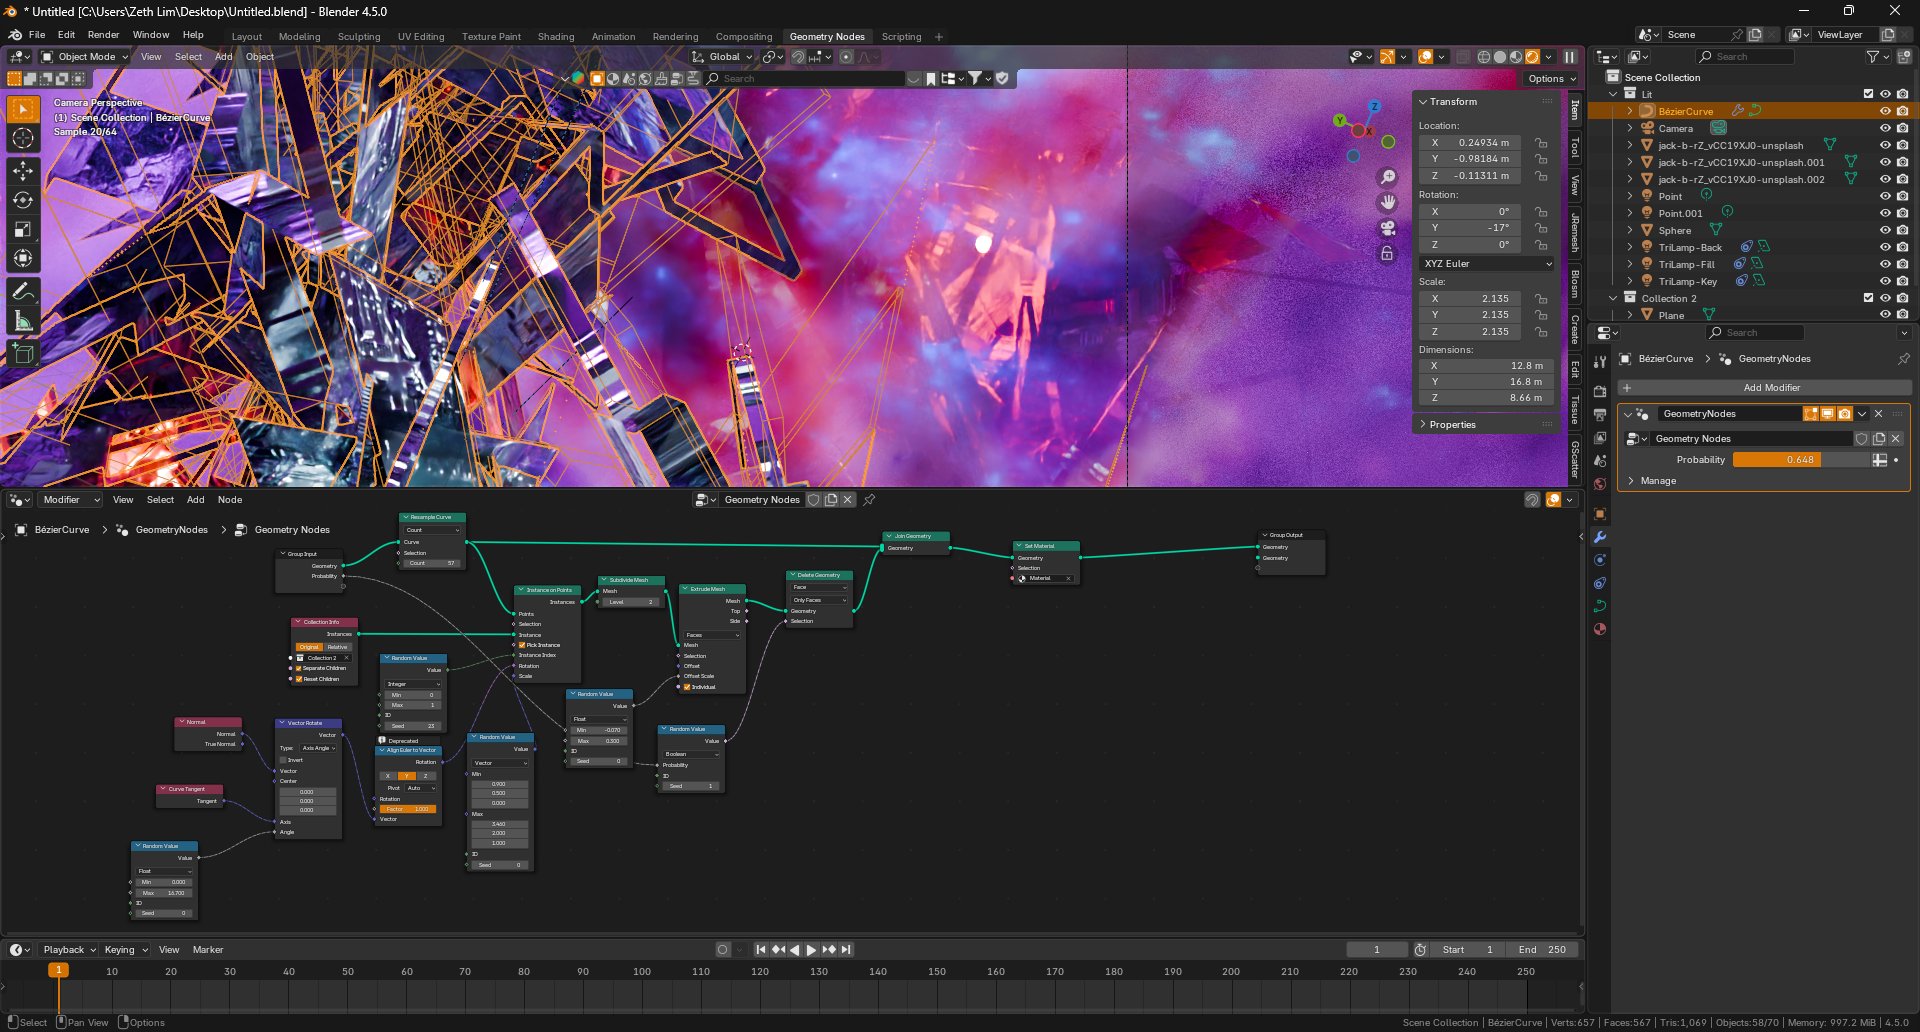Click the Play animation button in timeline

click(811, 950)
